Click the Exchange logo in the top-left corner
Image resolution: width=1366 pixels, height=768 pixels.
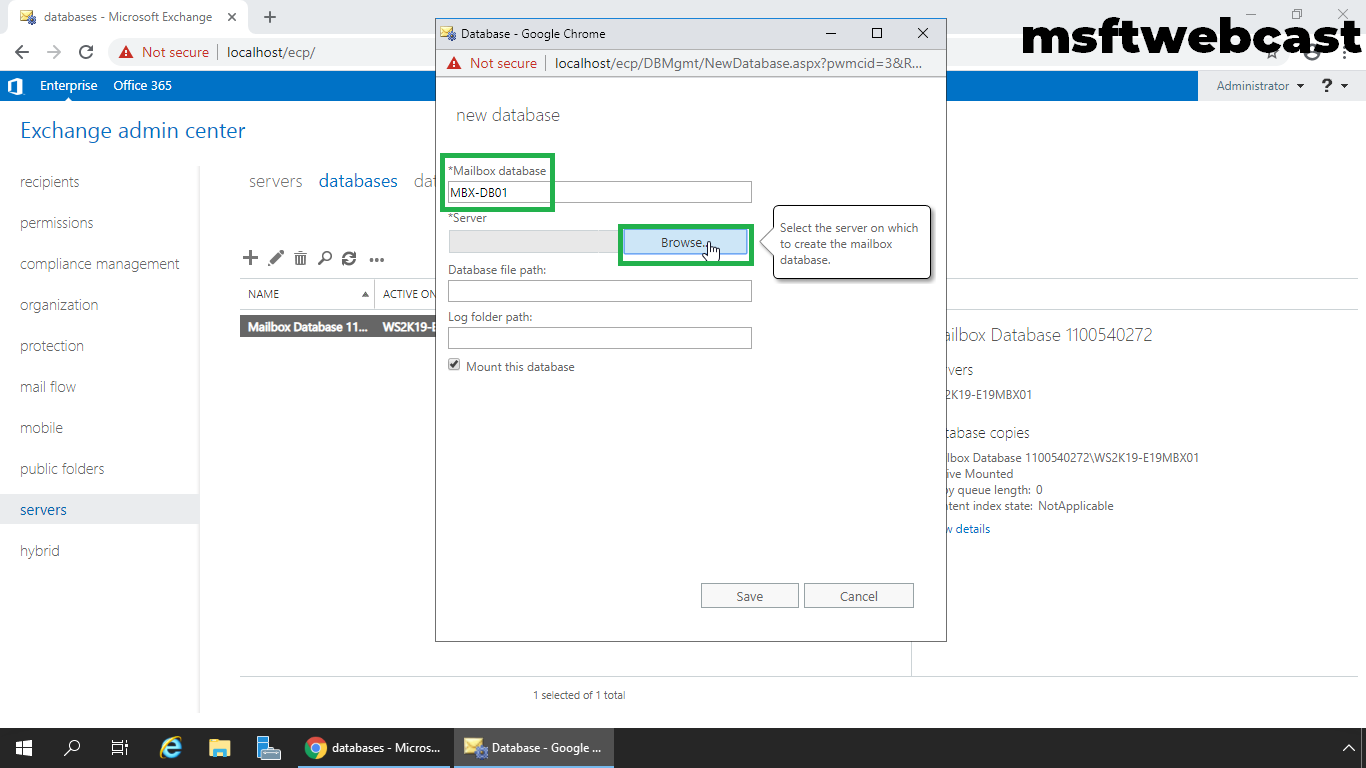tap(14, 85)
